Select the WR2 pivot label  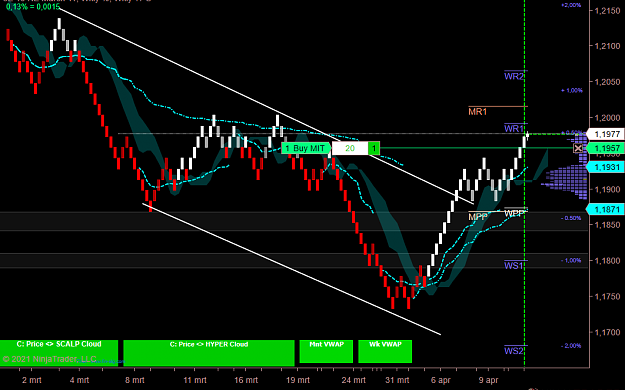(x=514, y=76)
